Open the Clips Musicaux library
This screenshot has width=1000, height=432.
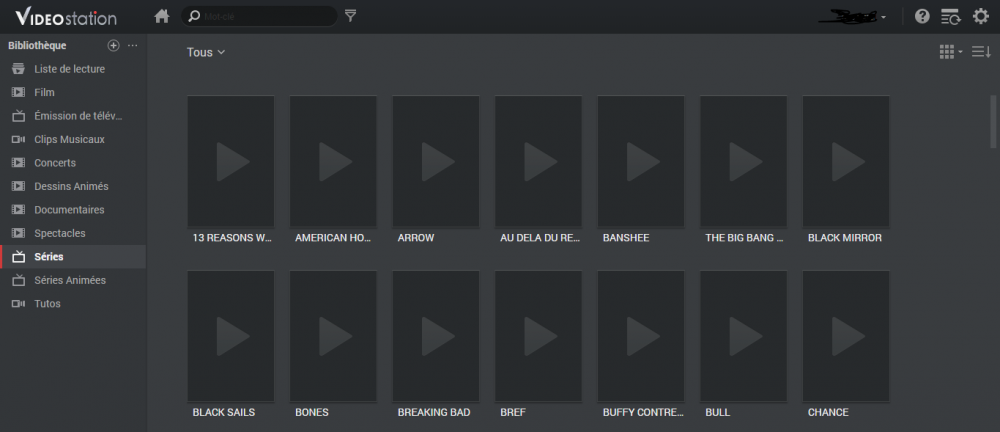[73, 139]
